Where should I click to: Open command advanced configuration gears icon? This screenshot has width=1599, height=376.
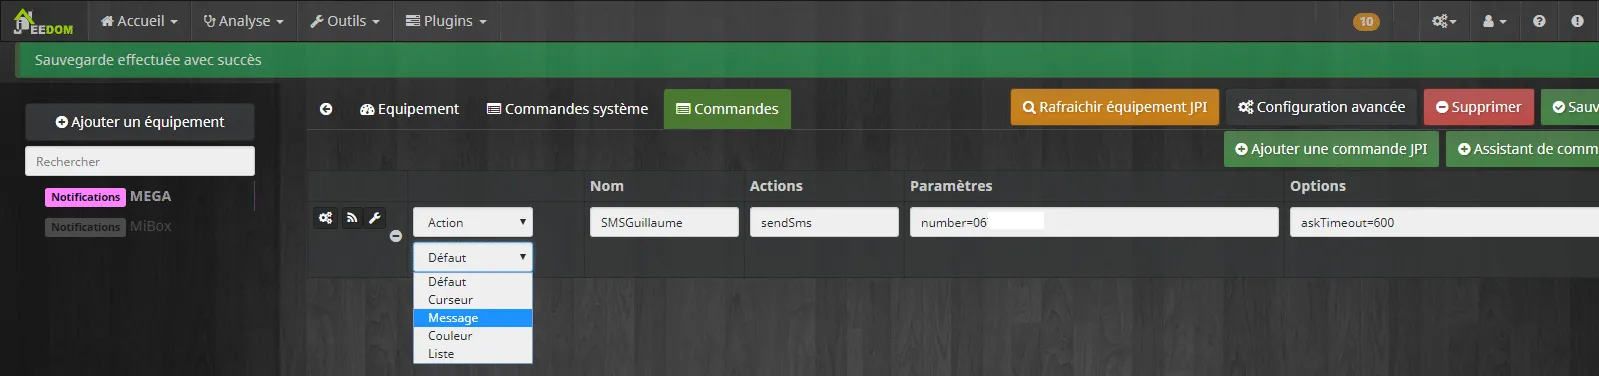click(326, 217)
